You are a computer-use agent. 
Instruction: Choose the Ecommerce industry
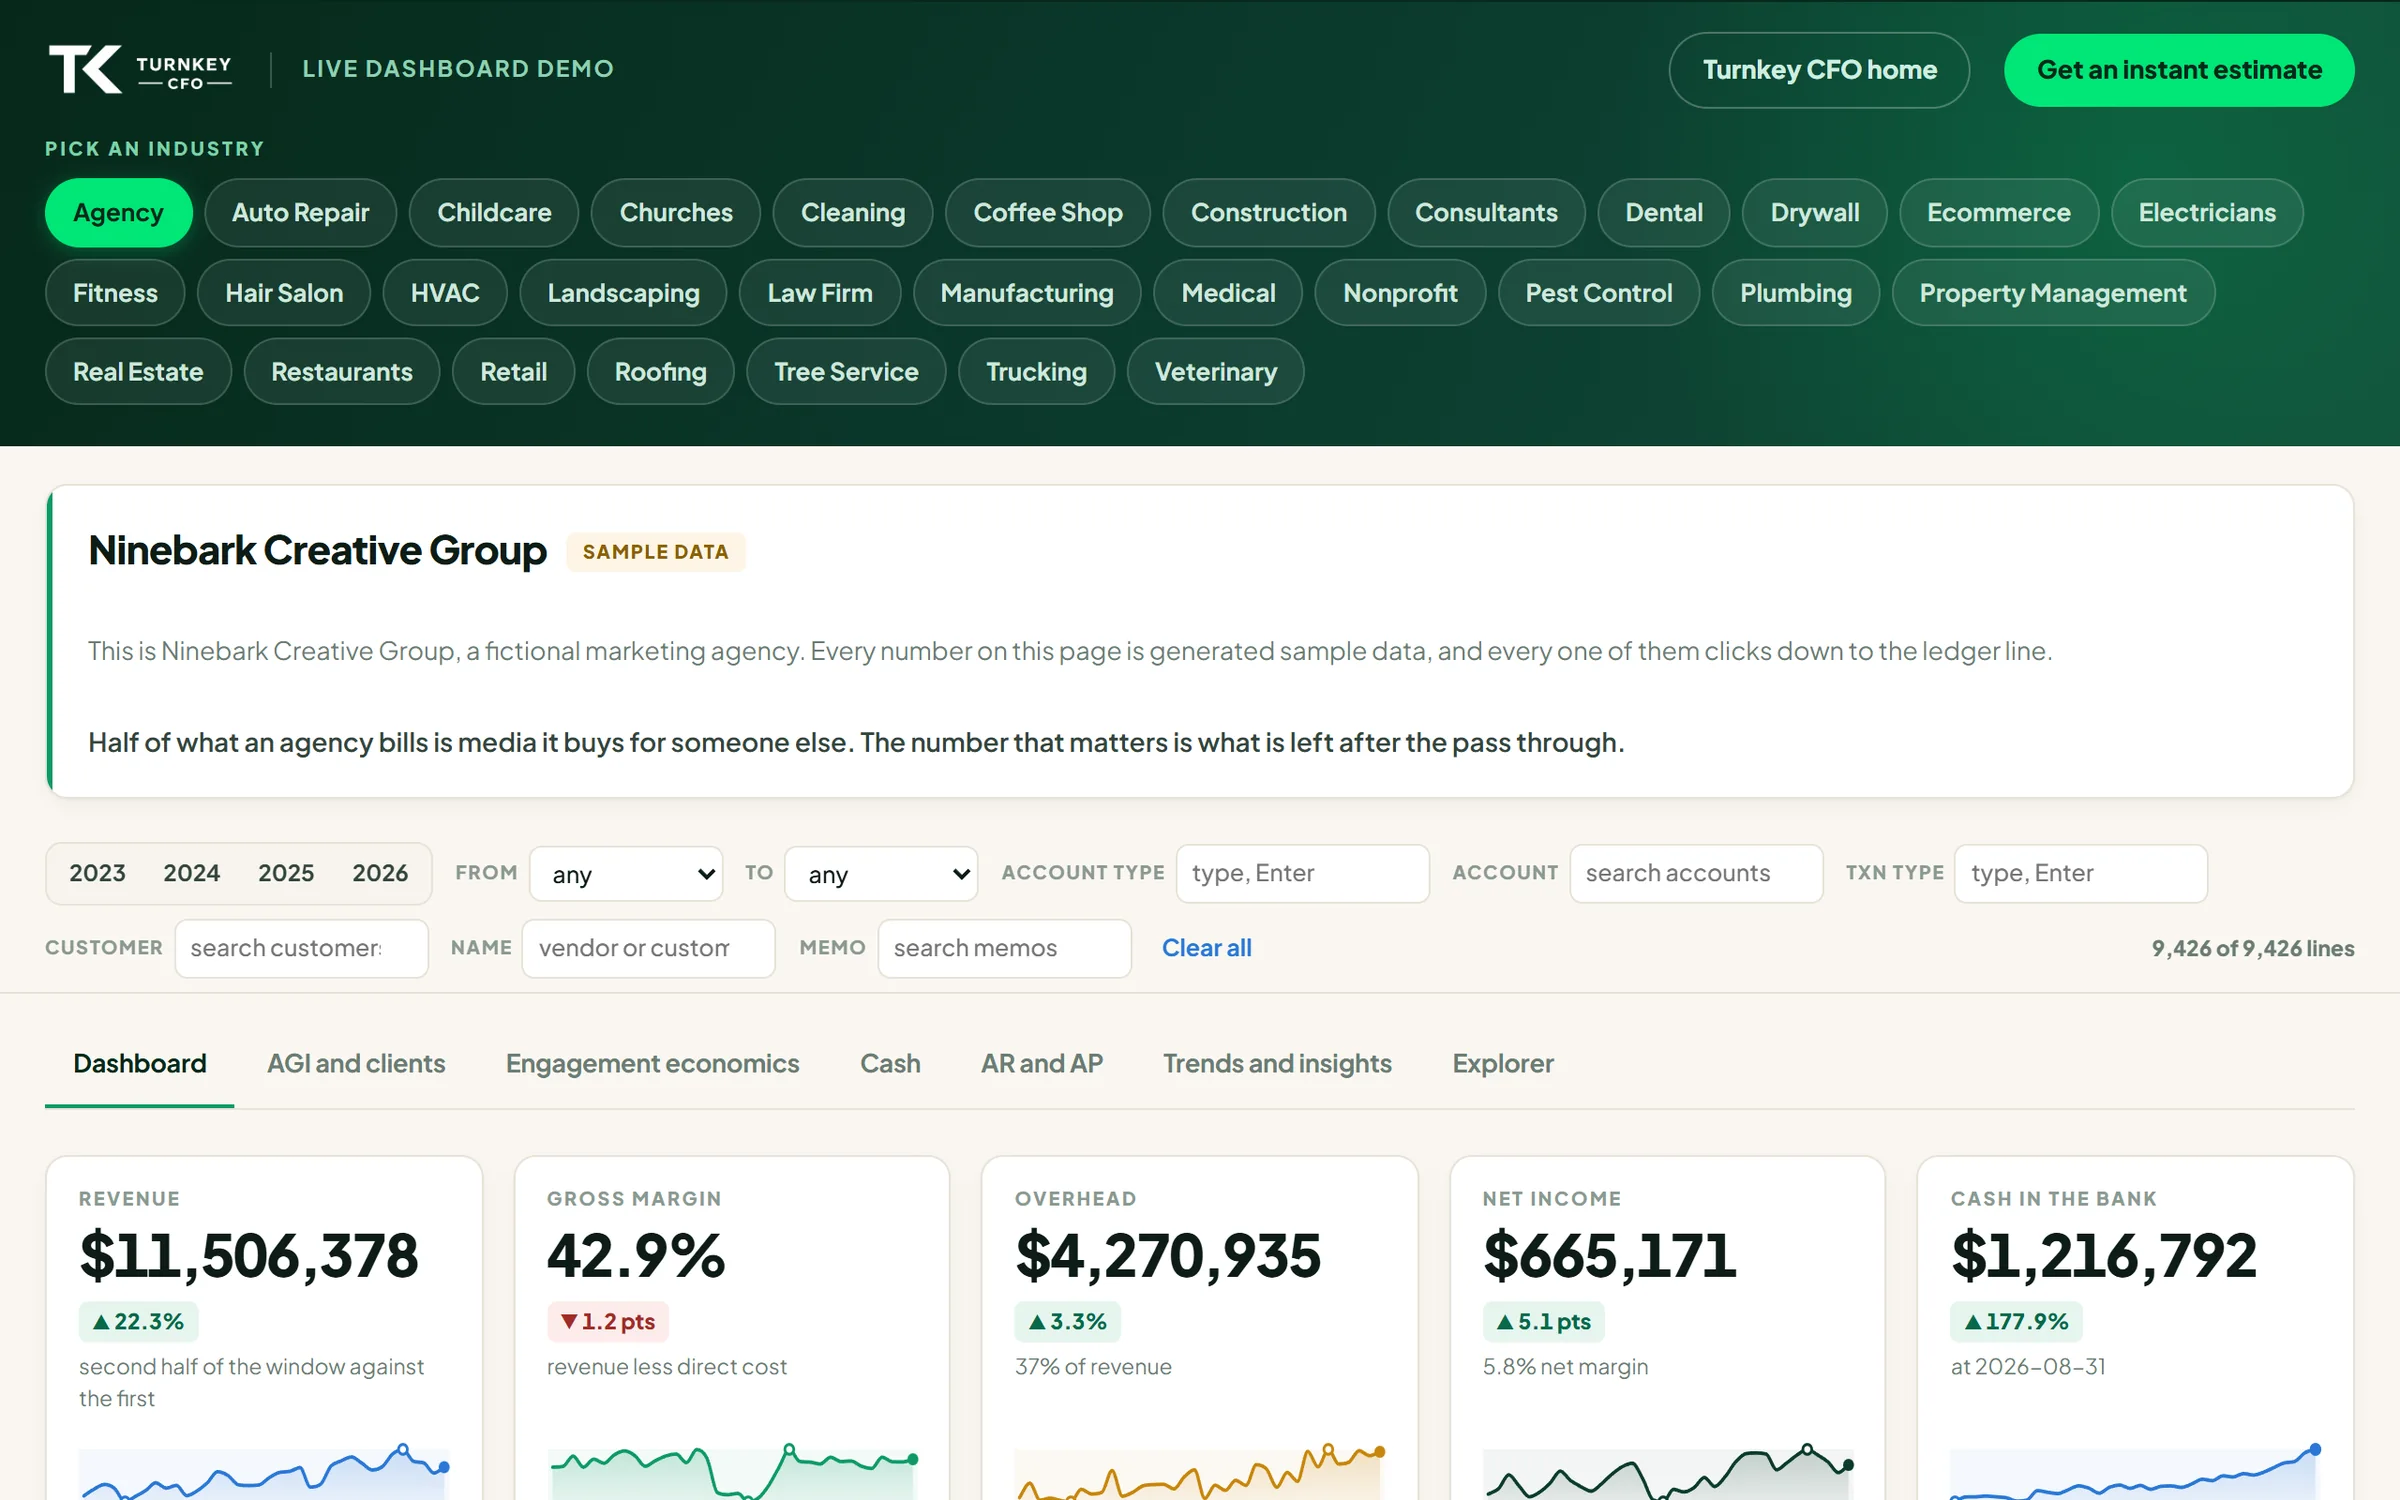point(1999,213)
